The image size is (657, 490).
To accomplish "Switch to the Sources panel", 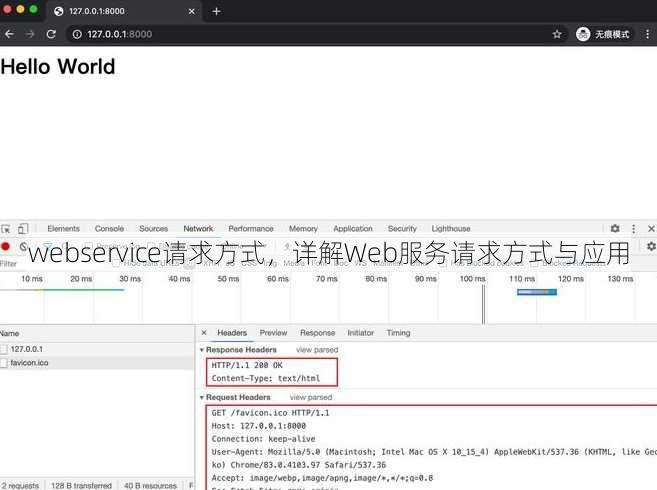I will pos(153,229).
